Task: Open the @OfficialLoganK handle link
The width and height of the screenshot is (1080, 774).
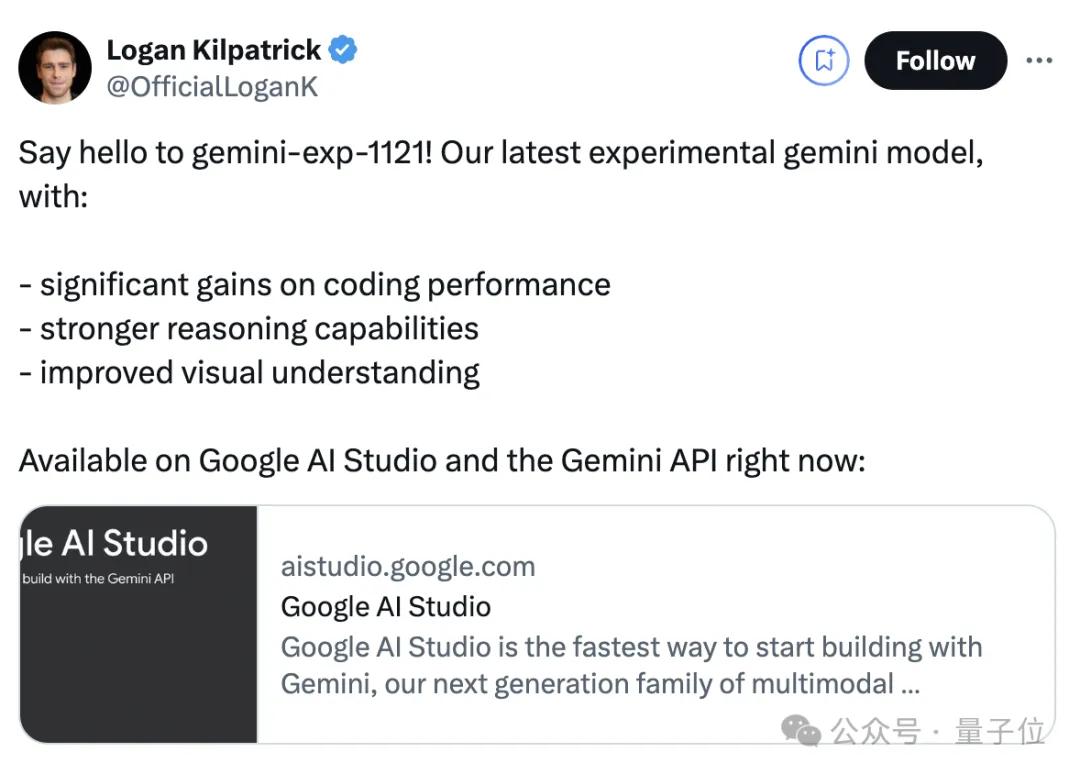Action: pyautogui.click(x=212, y=87)
